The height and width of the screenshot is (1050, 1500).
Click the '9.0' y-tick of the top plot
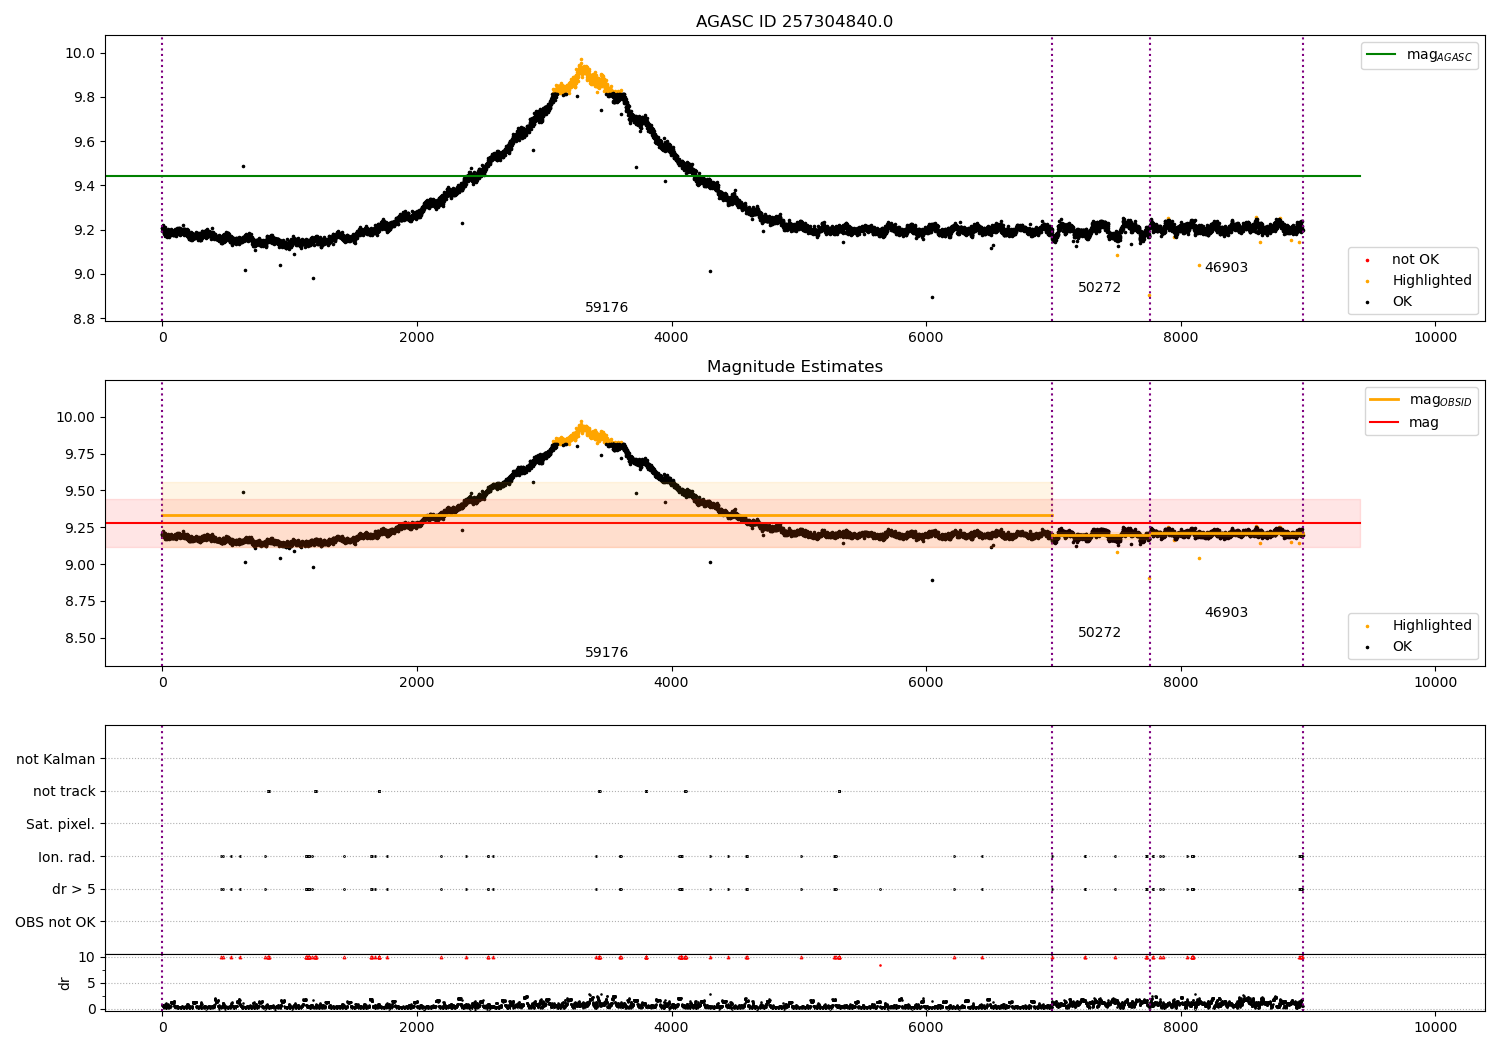(83, 275)
